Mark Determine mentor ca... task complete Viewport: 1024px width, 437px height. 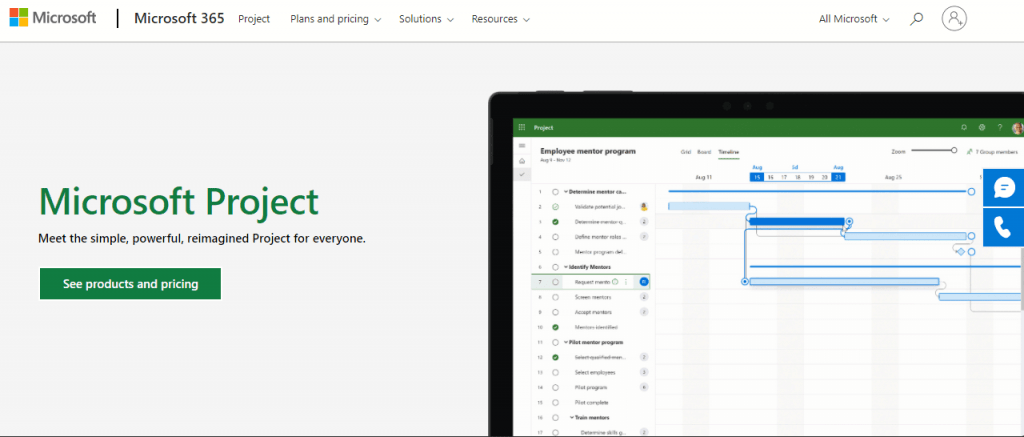[x=555, y=192]
